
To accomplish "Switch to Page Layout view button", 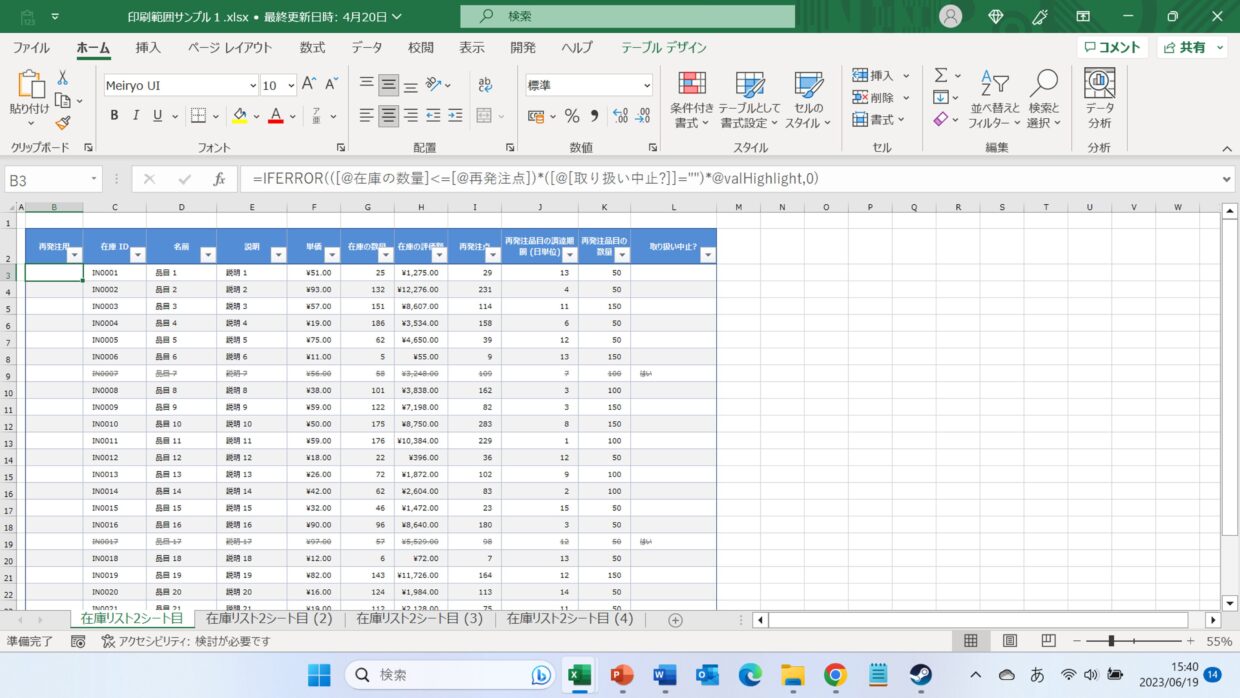I will click(1010, 641).
